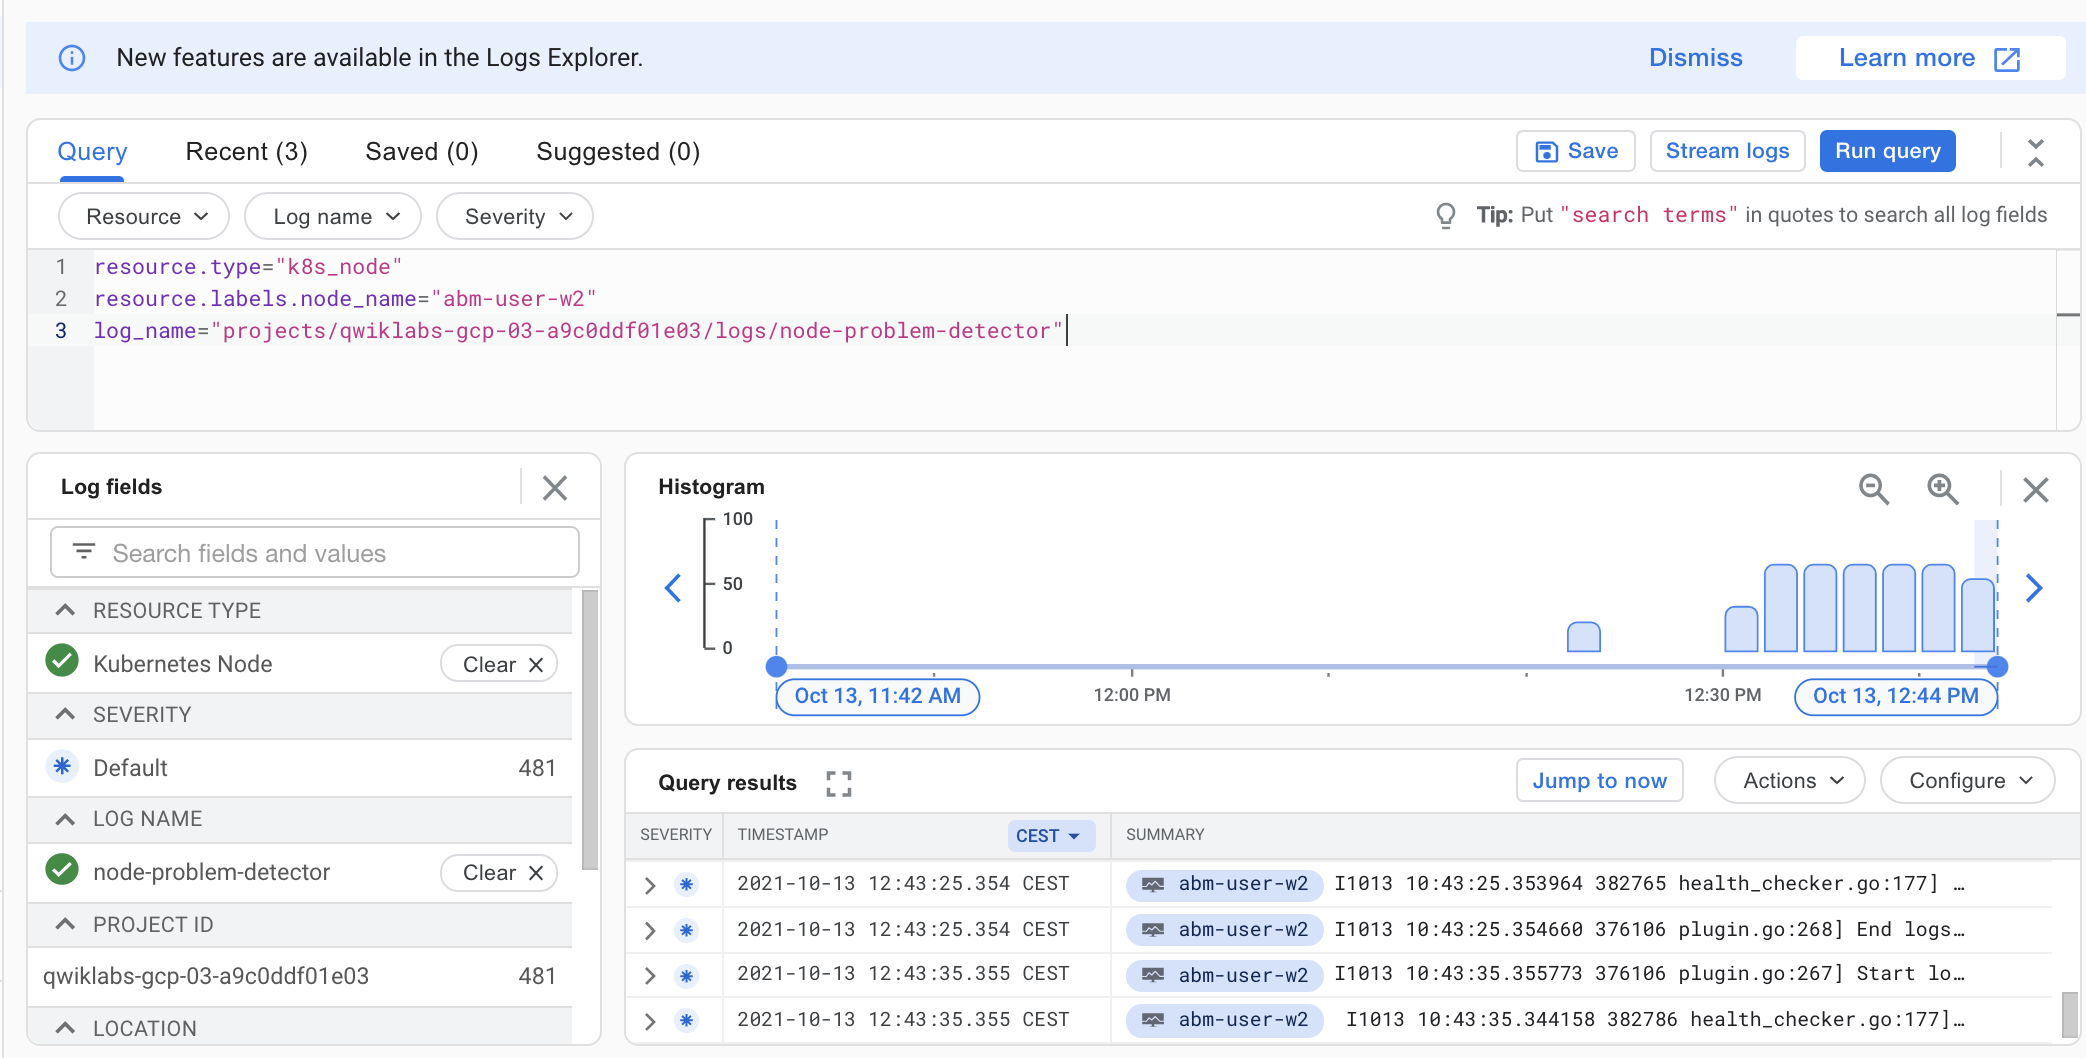
Task: Open the Learn more link
Action: point(1929,58)
